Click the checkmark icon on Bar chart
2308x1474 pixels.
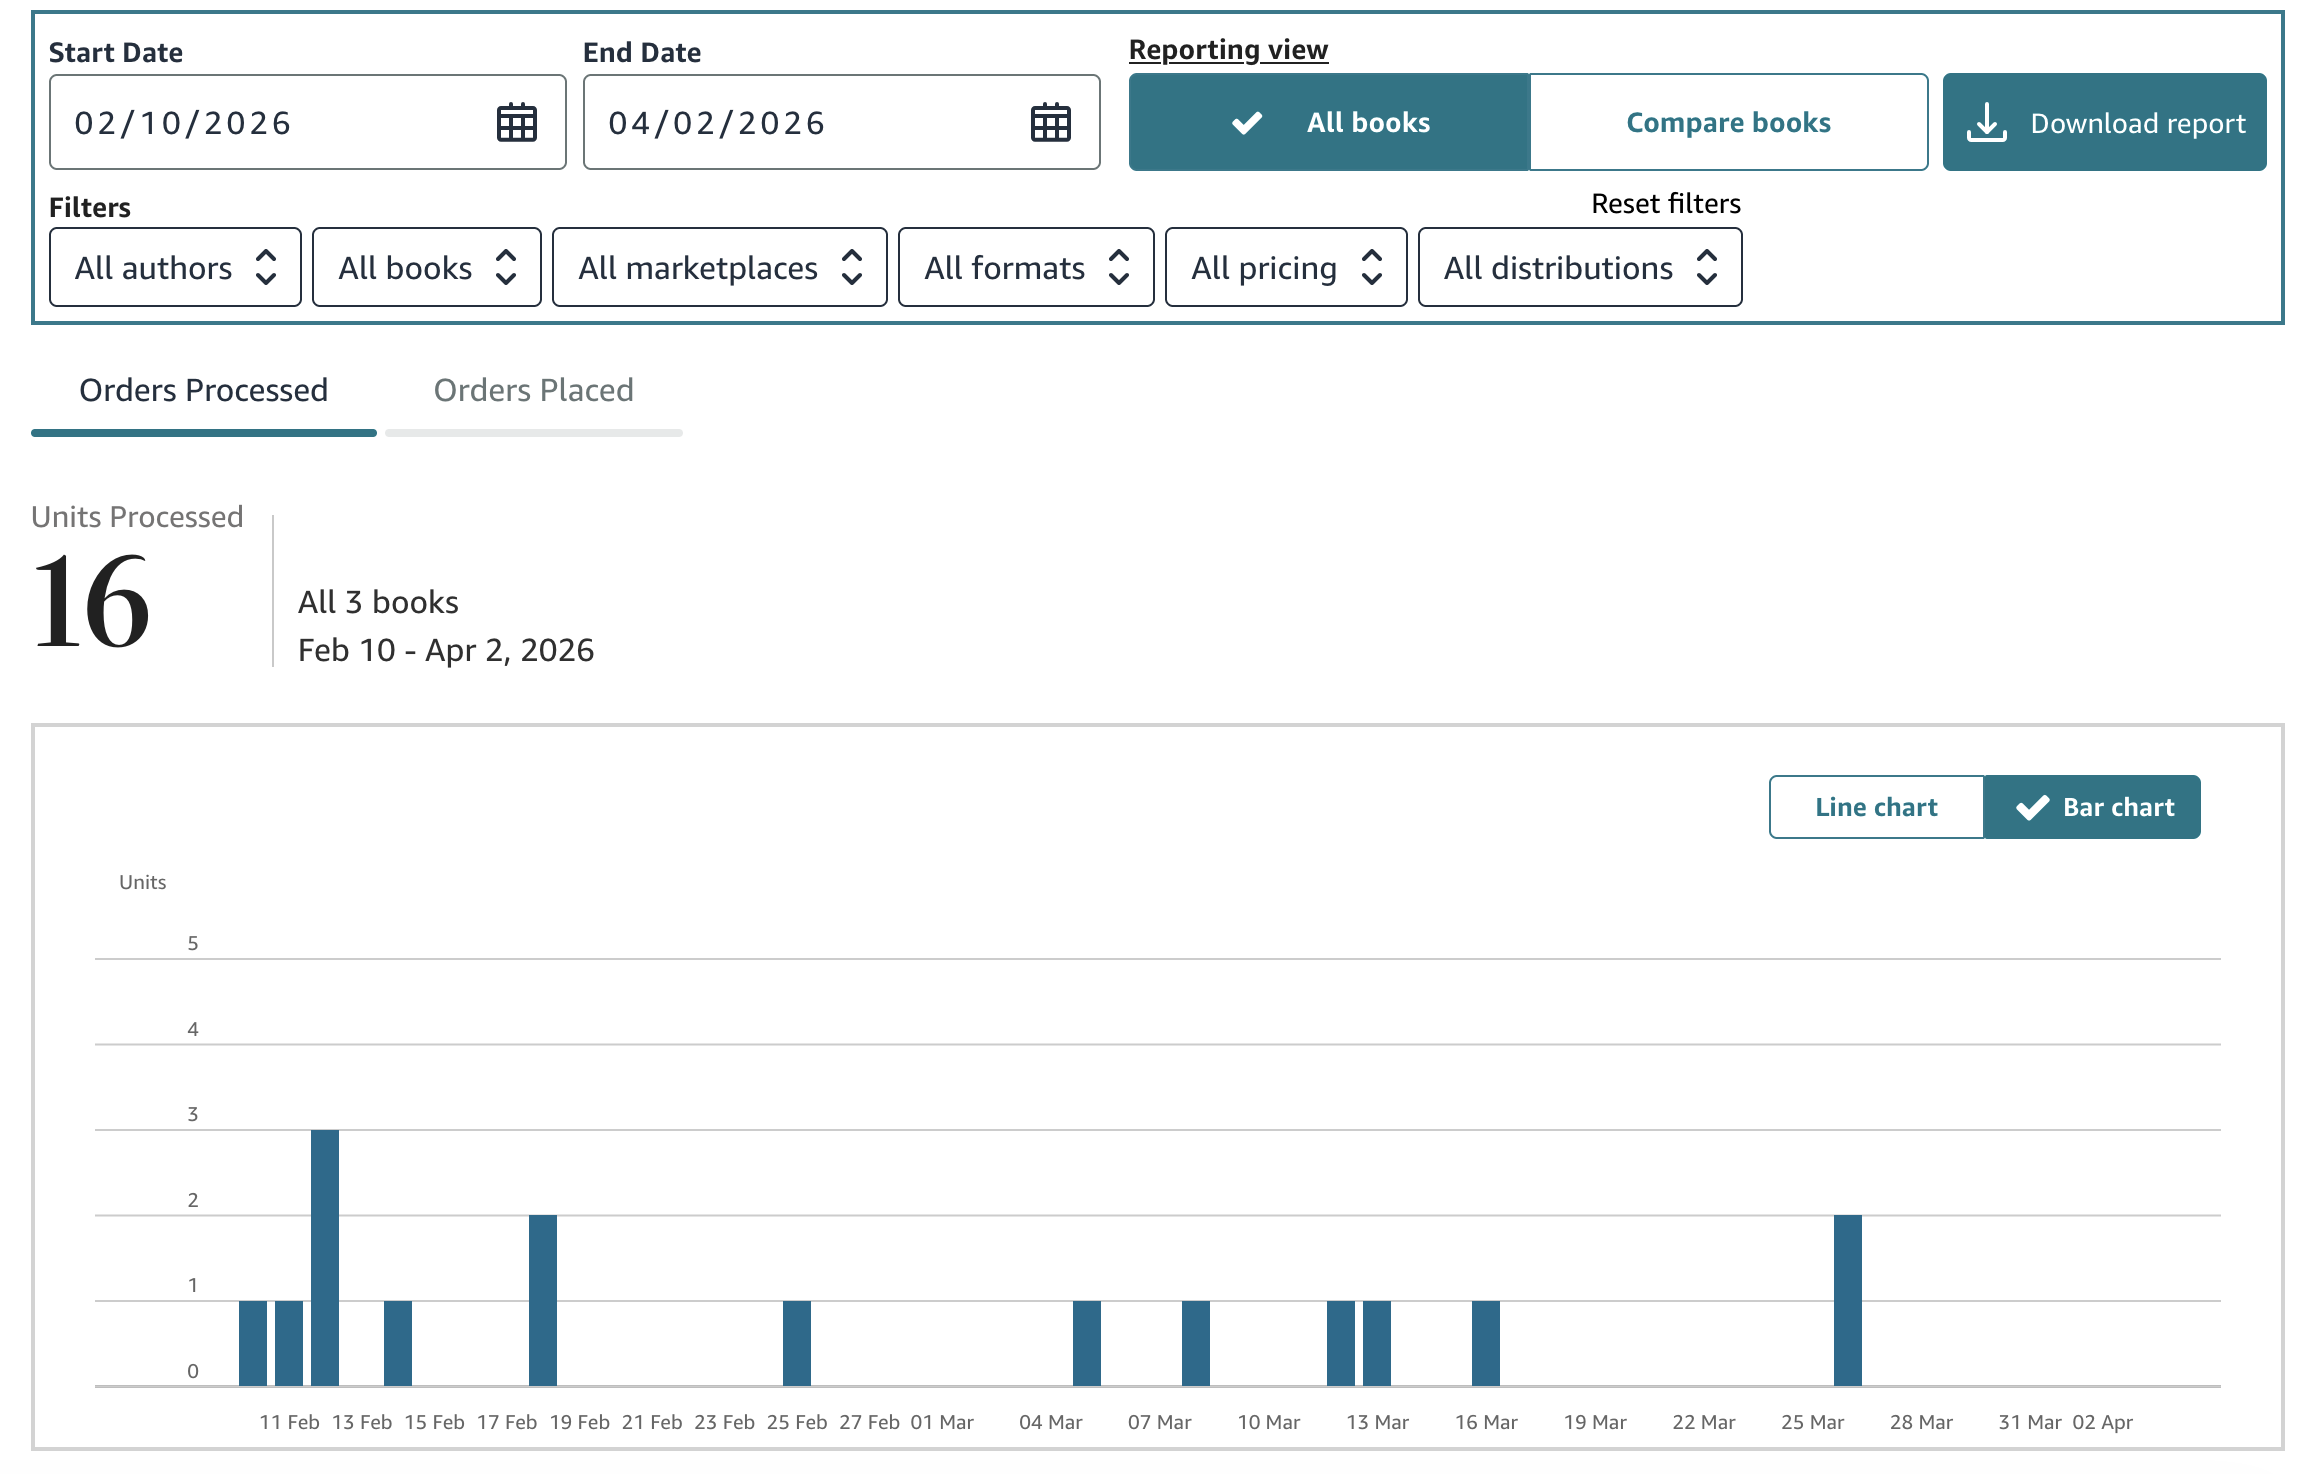point(2032,807)
